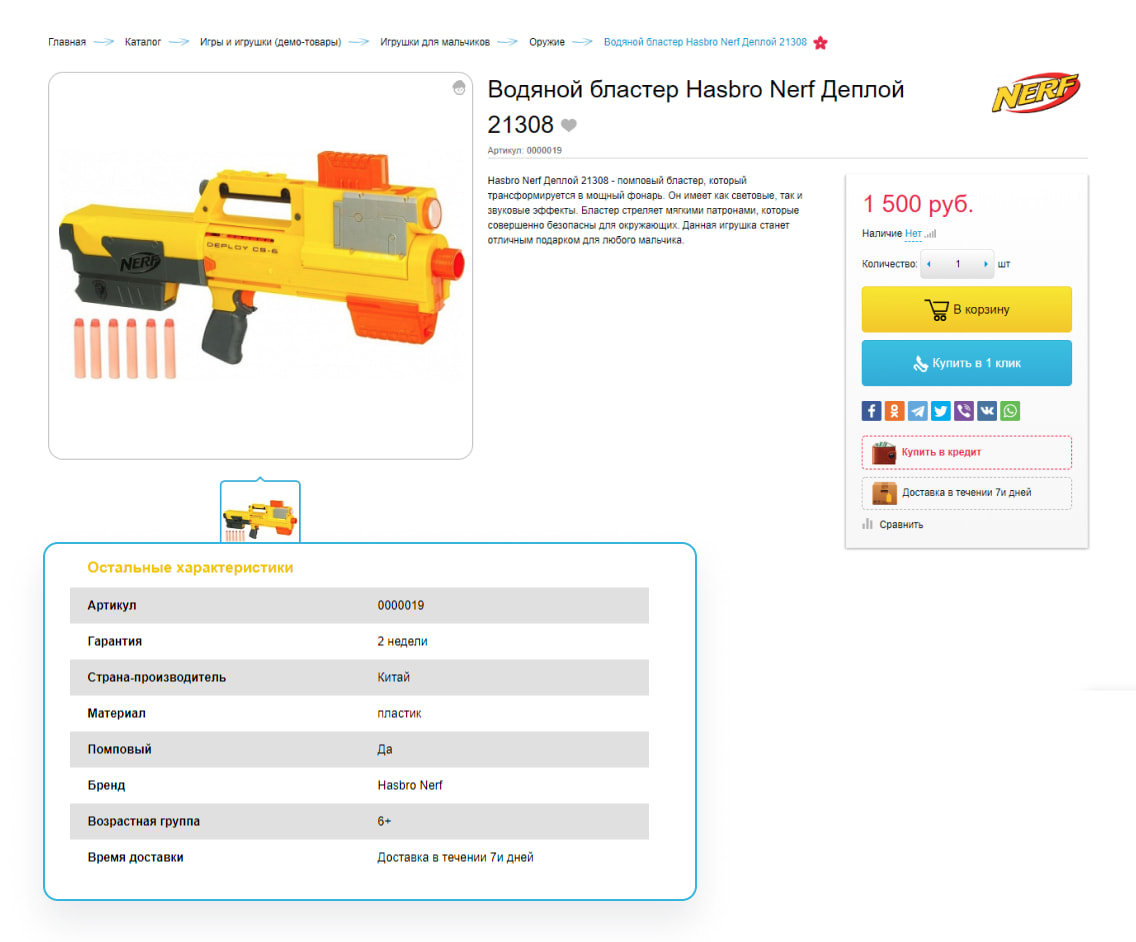
Task: Open the Nerf brand logo
Action: 1036,93
